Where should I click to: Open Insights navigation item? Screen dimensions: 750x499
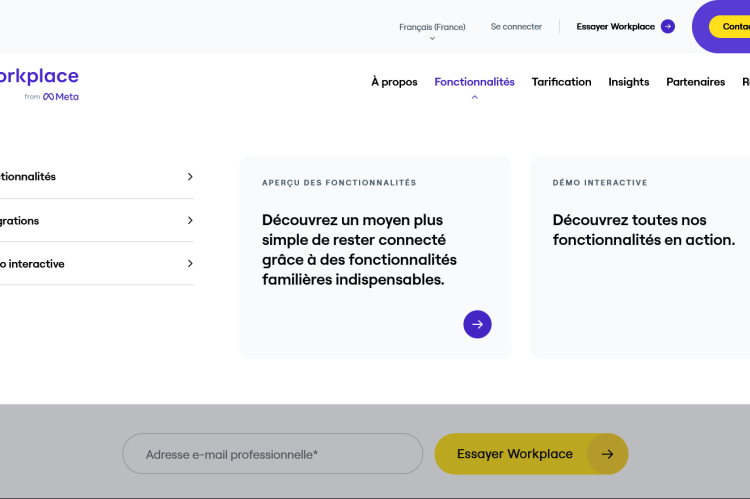629,82
